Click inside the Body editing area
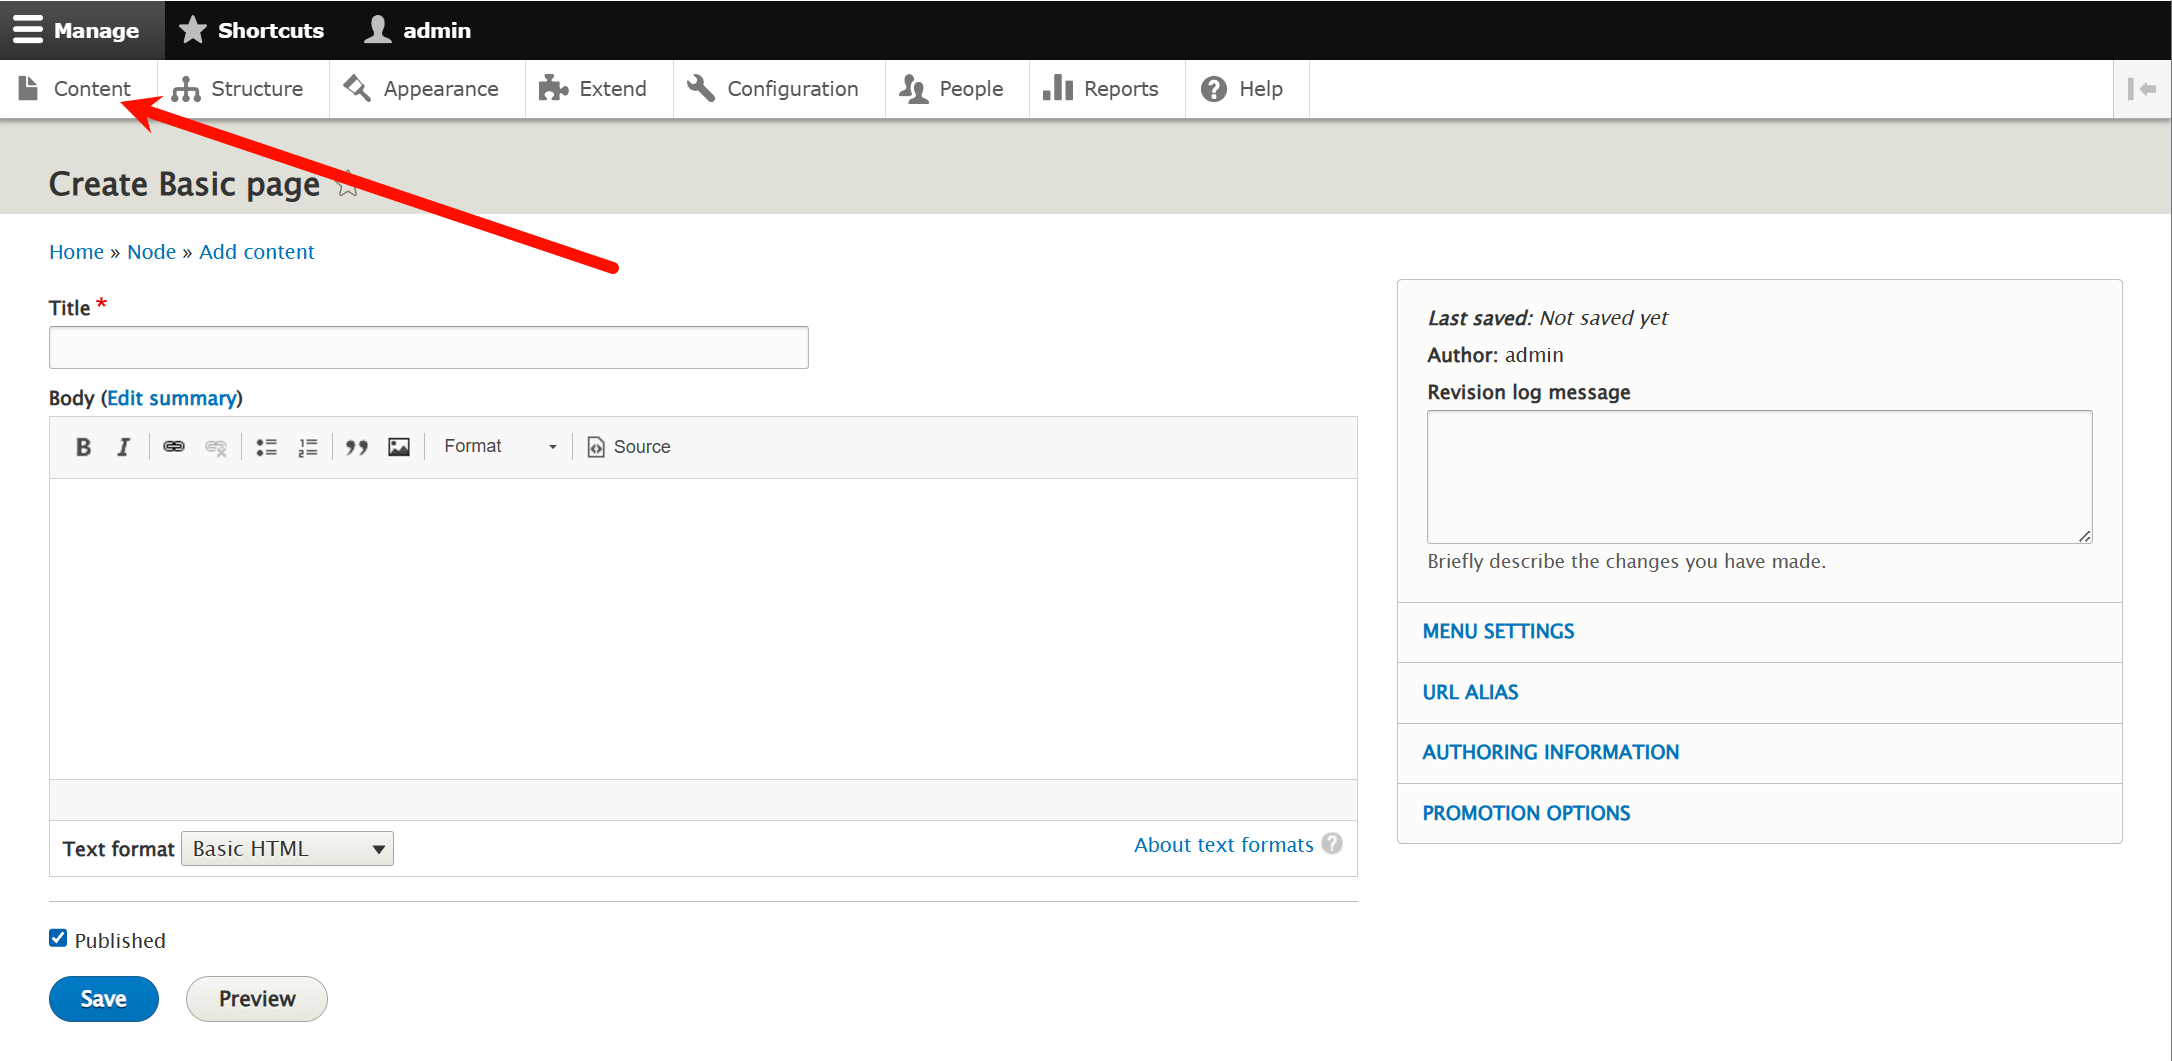The height and width of the screenshot is (1061, 2172). tap(703, 629)
